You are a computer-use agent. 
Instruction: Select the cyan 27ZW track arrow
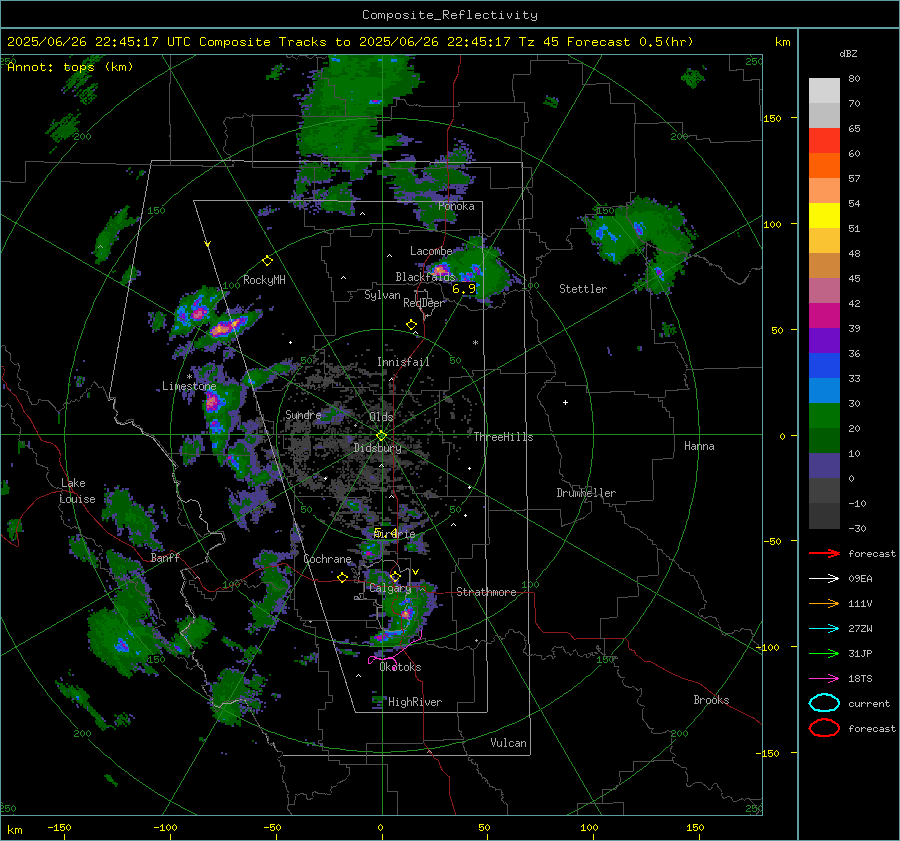(x=824, y=629)
